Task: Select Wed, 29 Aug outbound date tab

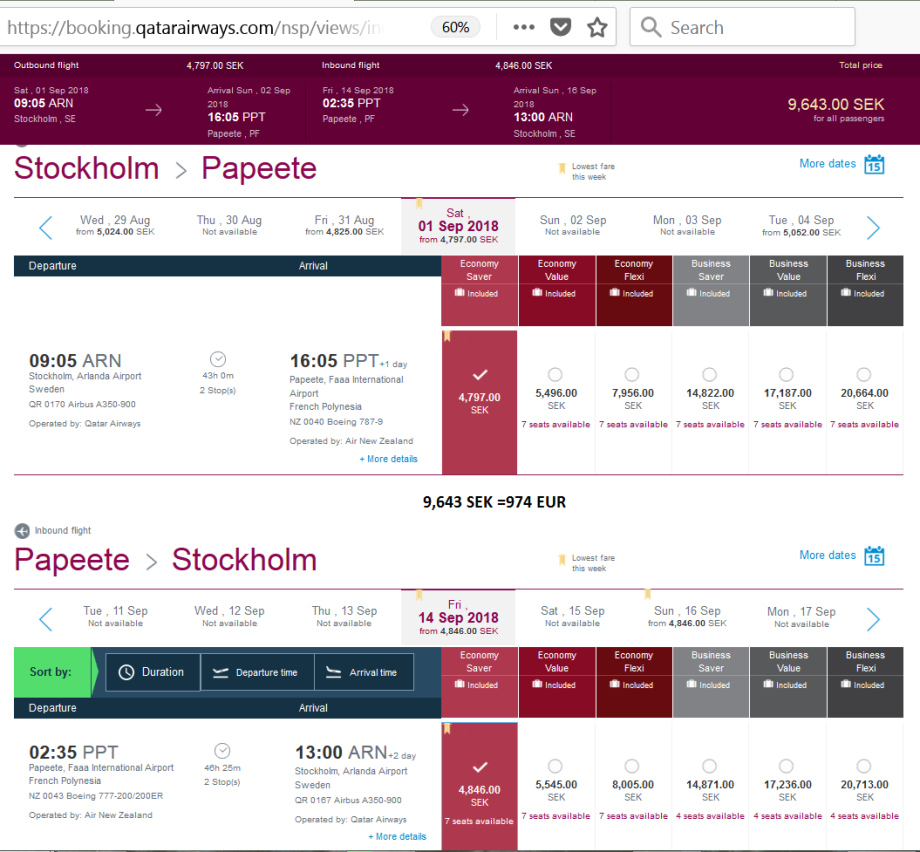Action: (x=117, y=225)
